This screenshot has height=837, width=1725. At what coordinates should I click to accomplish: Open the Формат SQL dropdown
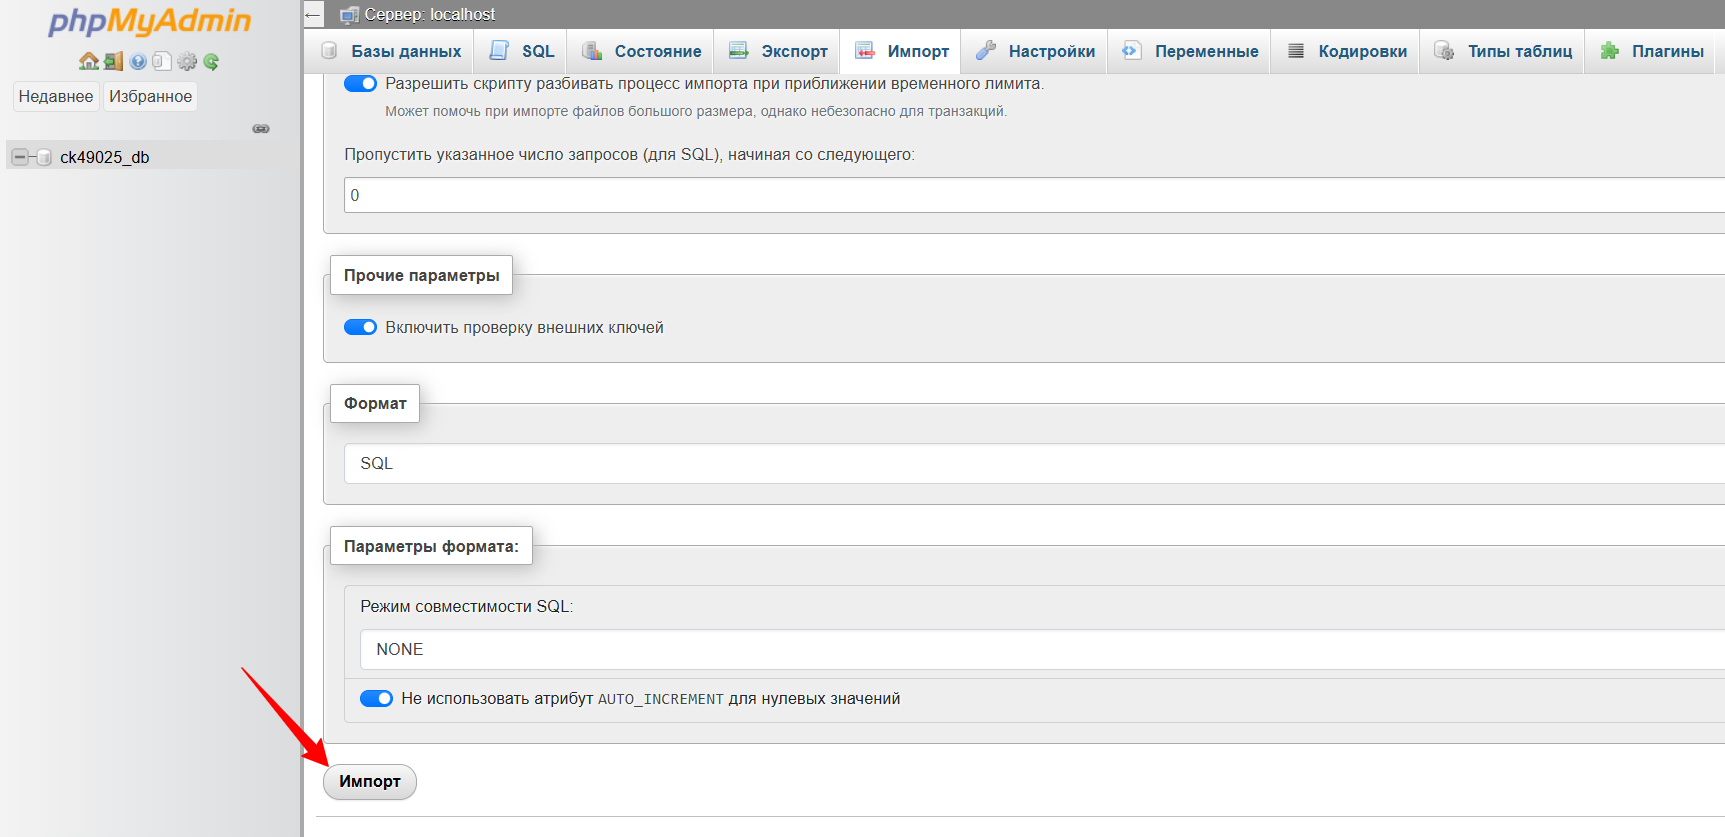pyautogui.click(x=1034, y=464)
